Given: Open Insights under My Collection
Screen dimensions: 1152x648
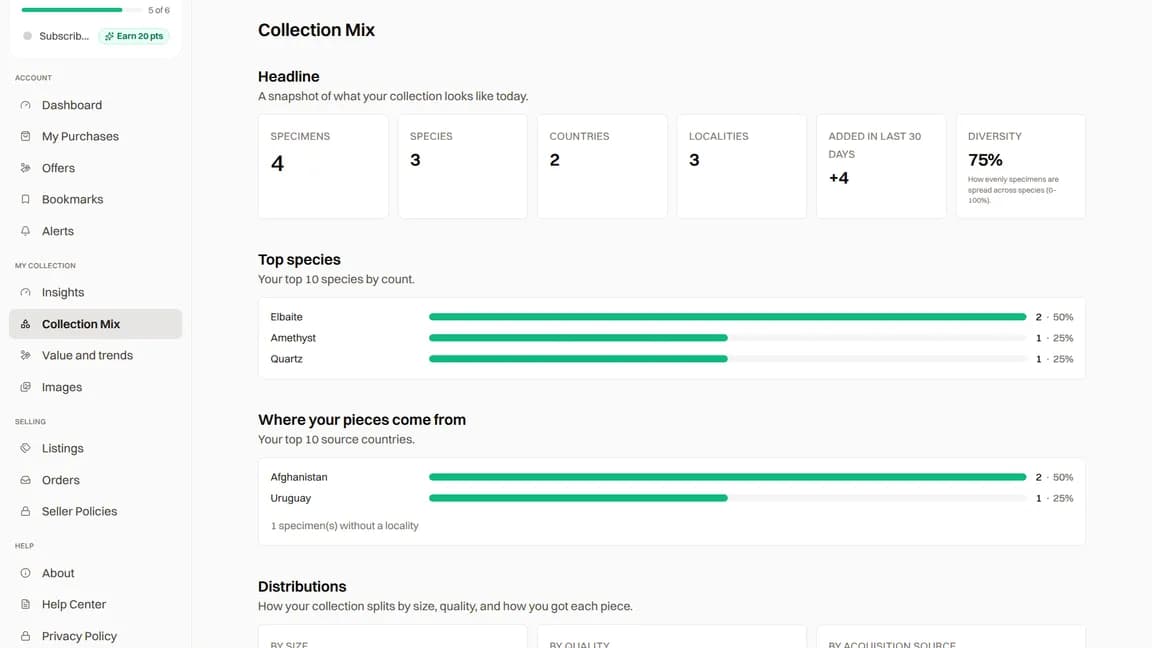Looking at the screenshot, I should (96, 292).
